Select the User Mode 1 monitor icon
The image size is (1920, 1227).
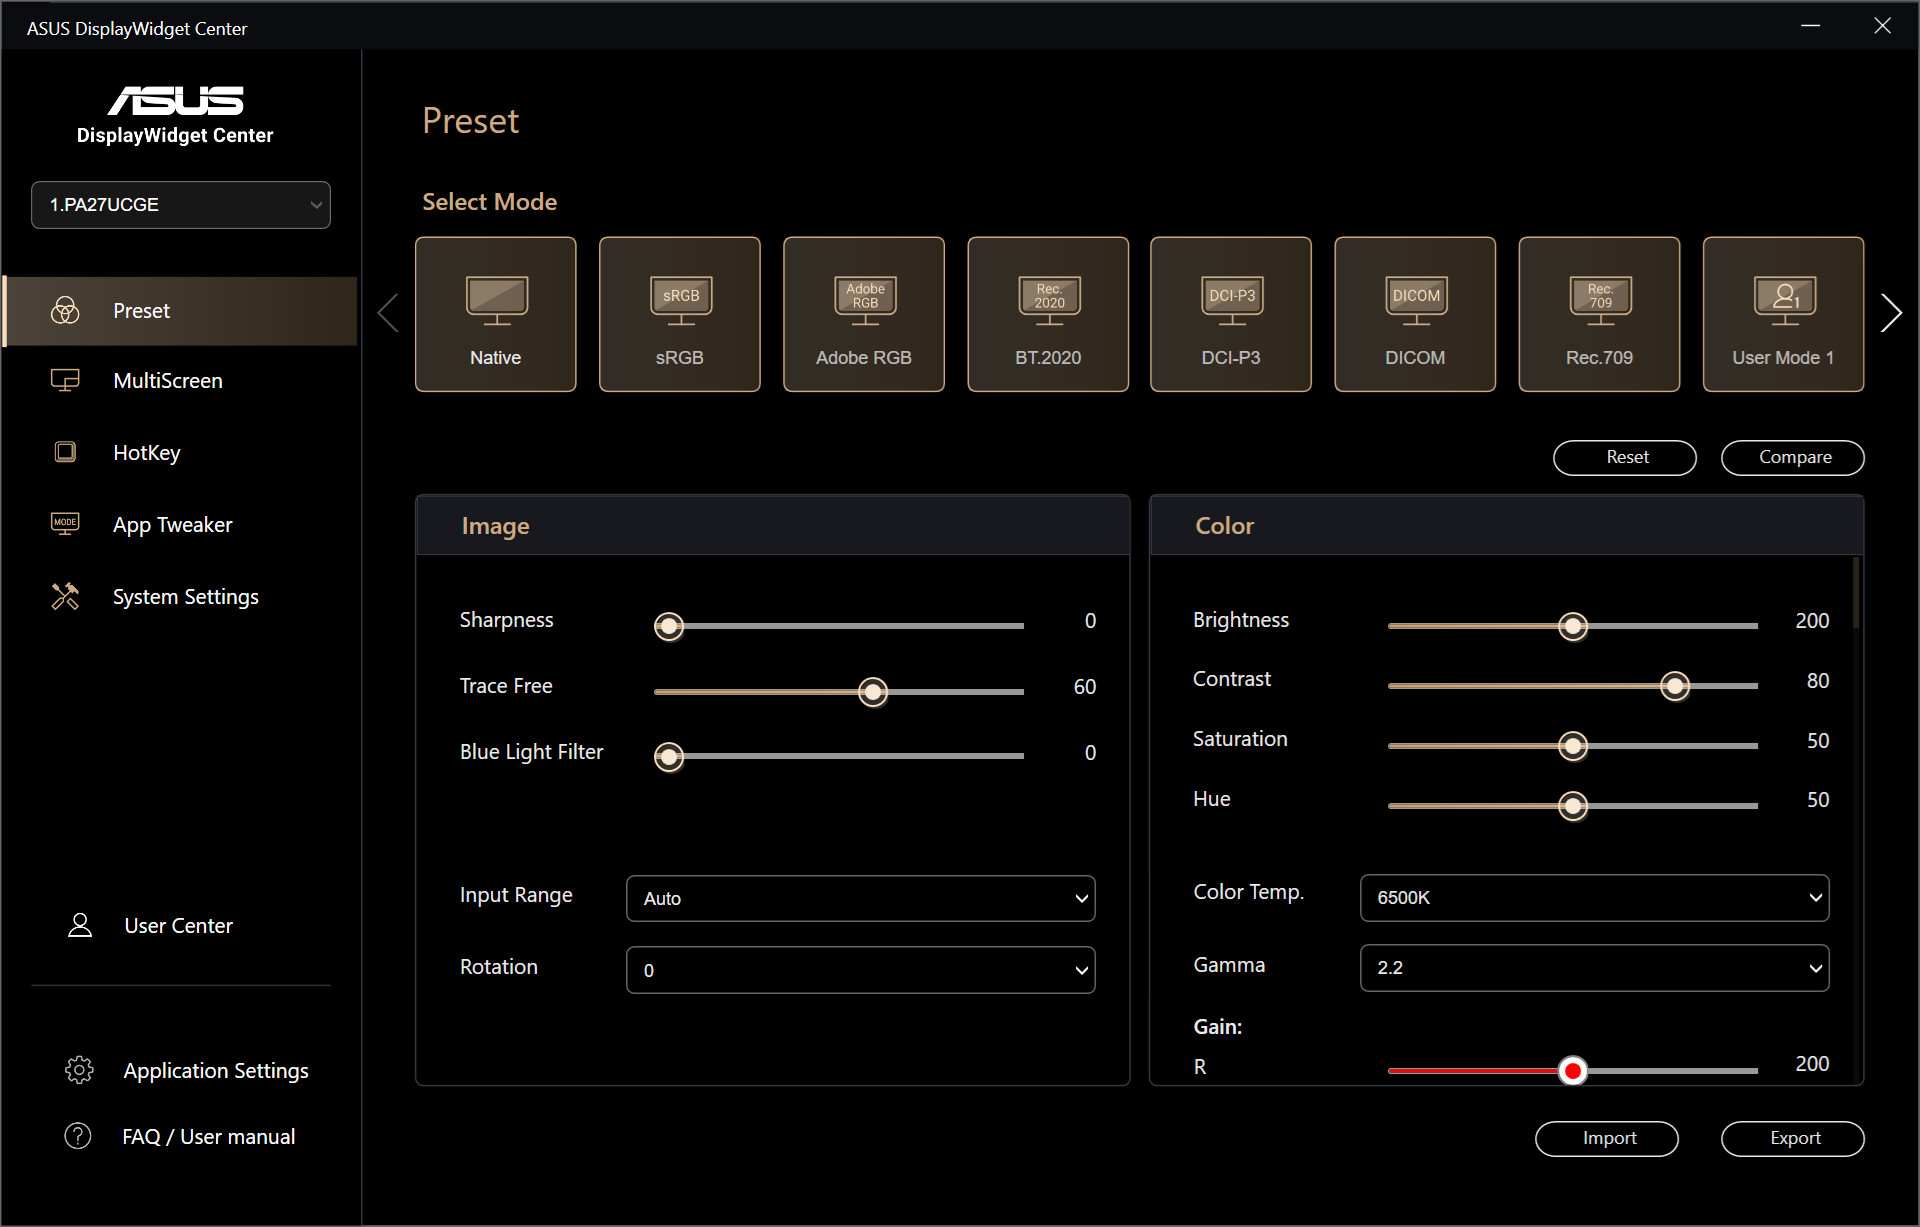pyautogui.click(x=1785, y=300)
